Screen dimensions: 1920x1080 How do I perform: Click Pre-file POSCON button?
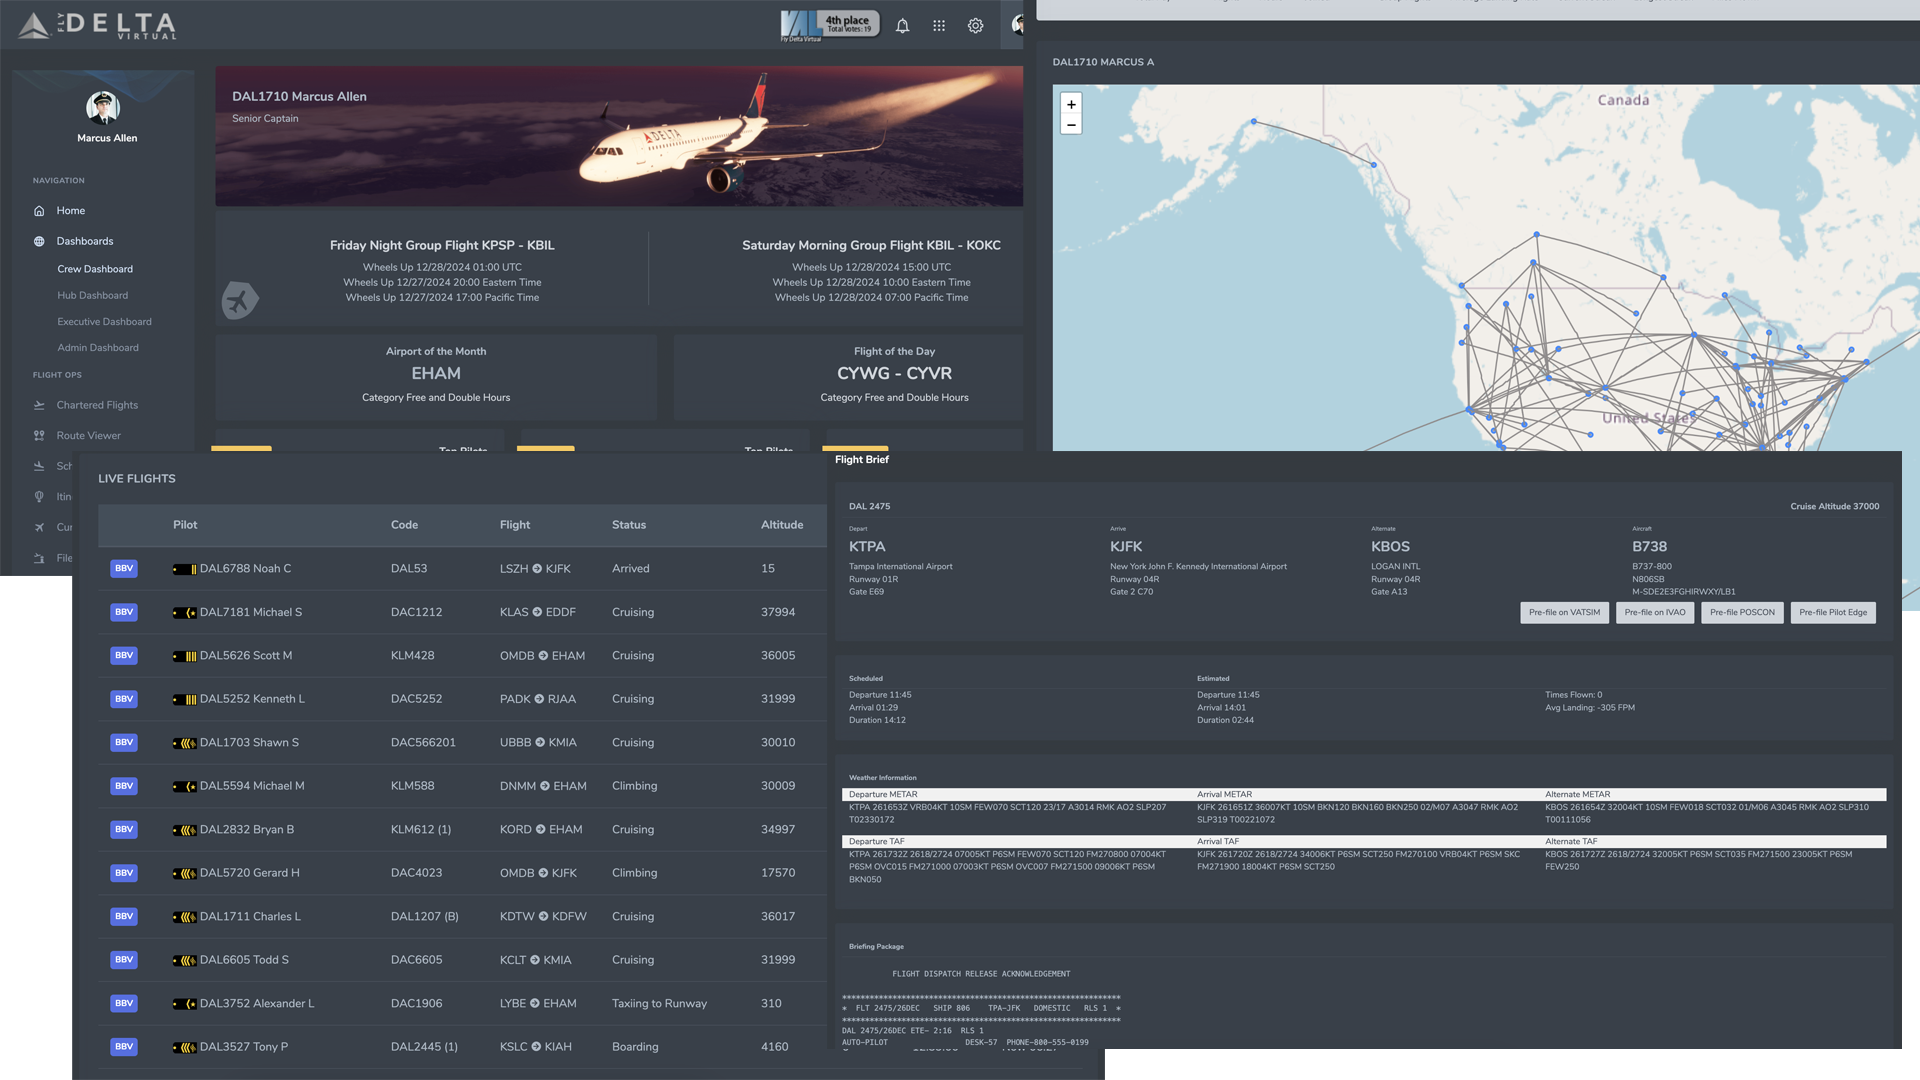pos(1742,612)
